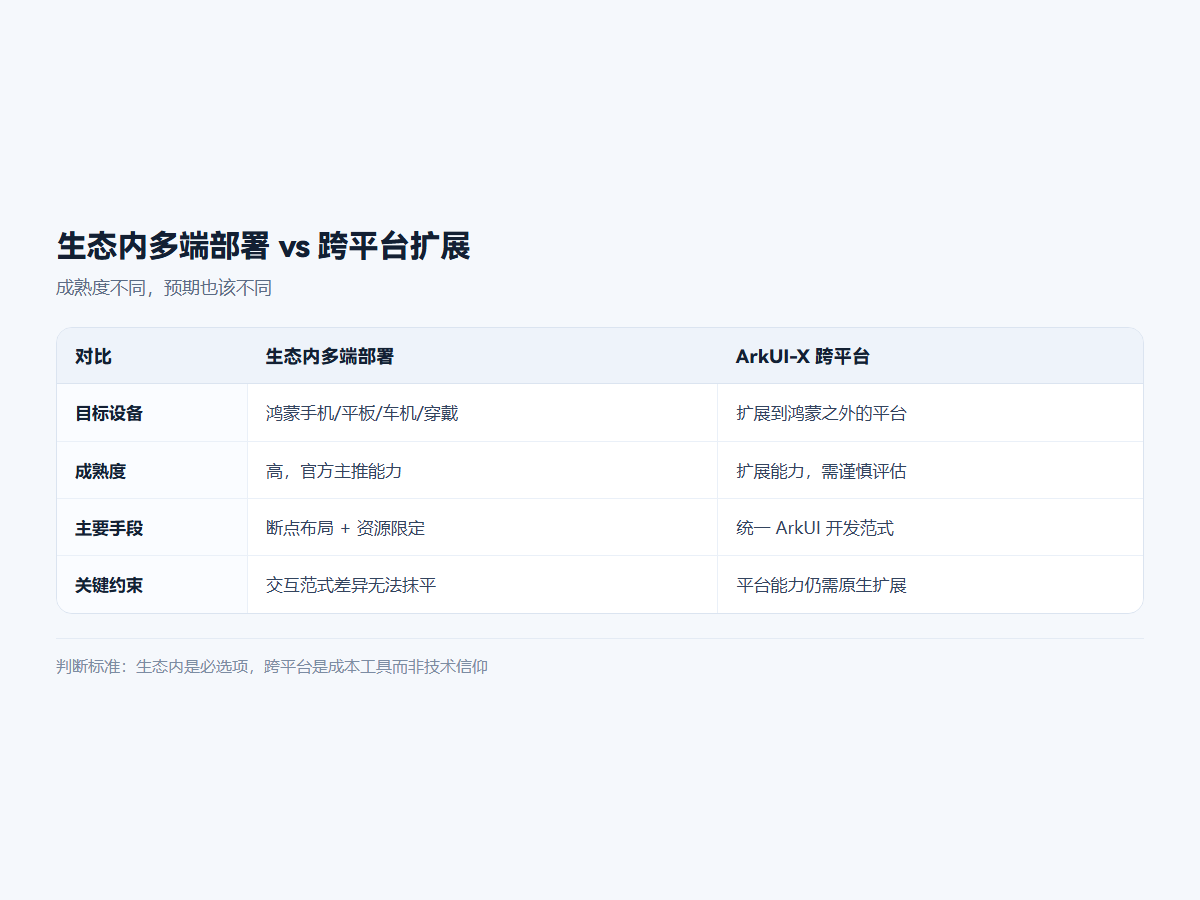Viewport: 1200px width, 900px height.
Task: Click the cell '扩展到鸿蒙之外的平台'
Action: pyautogui.click(x=930, y=413)
